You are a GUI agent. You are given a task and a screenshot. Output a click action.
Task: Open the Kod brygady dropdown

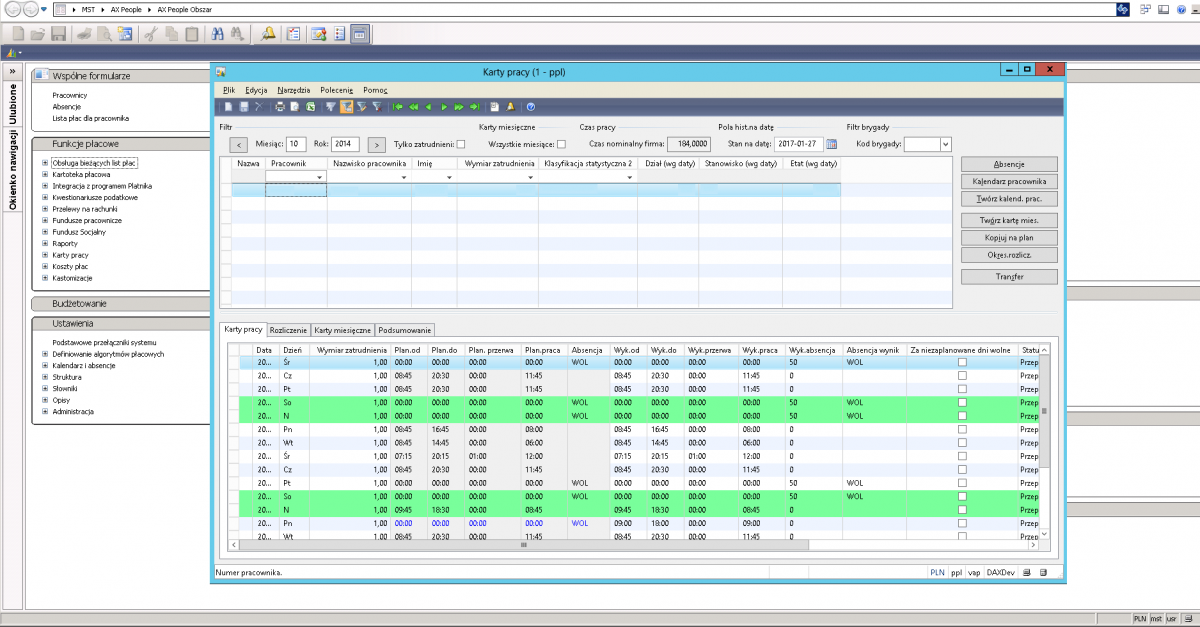tap(946, 144)
